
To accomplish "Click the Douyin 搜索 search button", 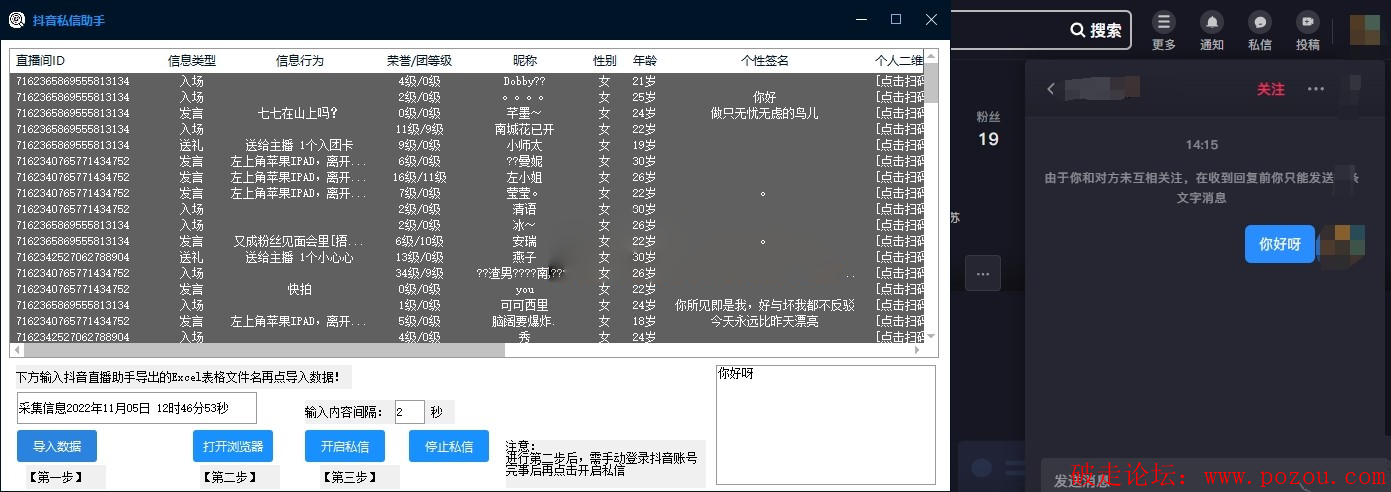I will coord(1096,30).
